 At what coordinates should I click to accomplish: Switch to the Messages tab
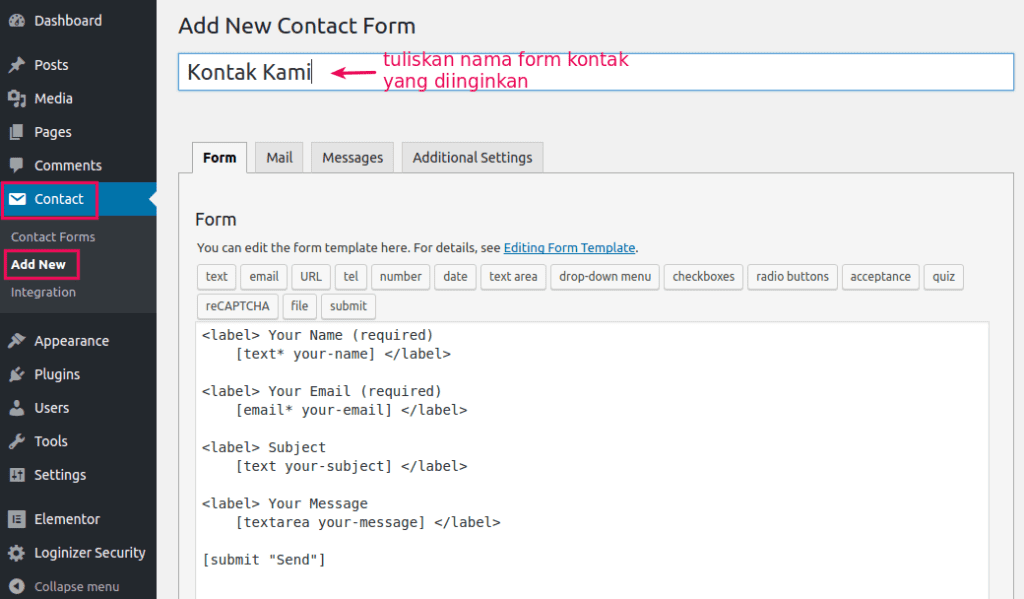coord(351,157)
